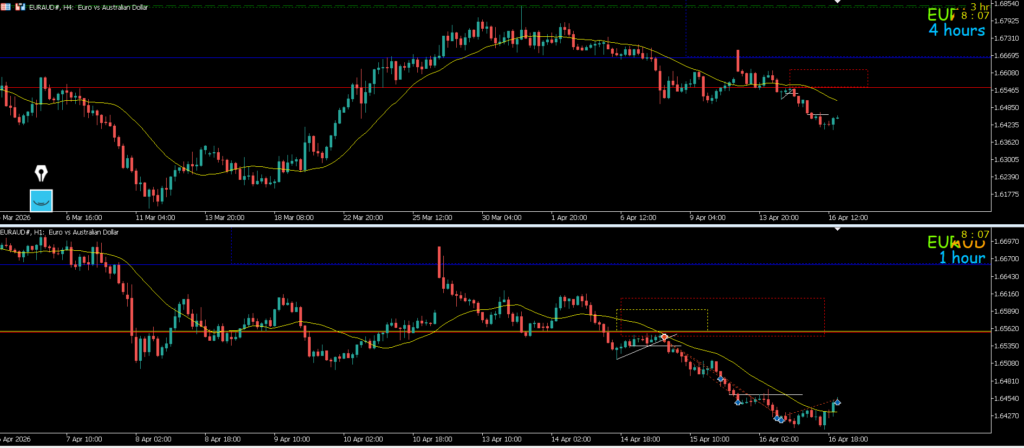This screenshot has height=448, width=1024.
Task: Click the chart shift triangle on H4 chart
Action: point(838,4)
